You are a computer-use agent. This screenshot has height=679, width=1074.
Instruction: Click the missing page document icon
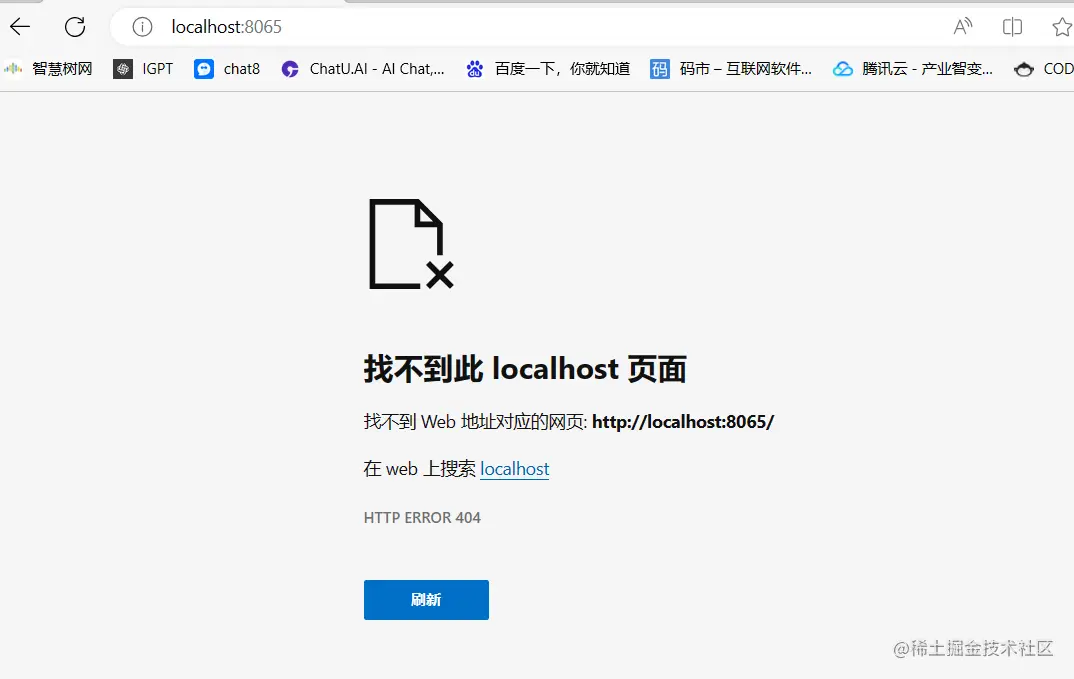click(x=411, y=244)
